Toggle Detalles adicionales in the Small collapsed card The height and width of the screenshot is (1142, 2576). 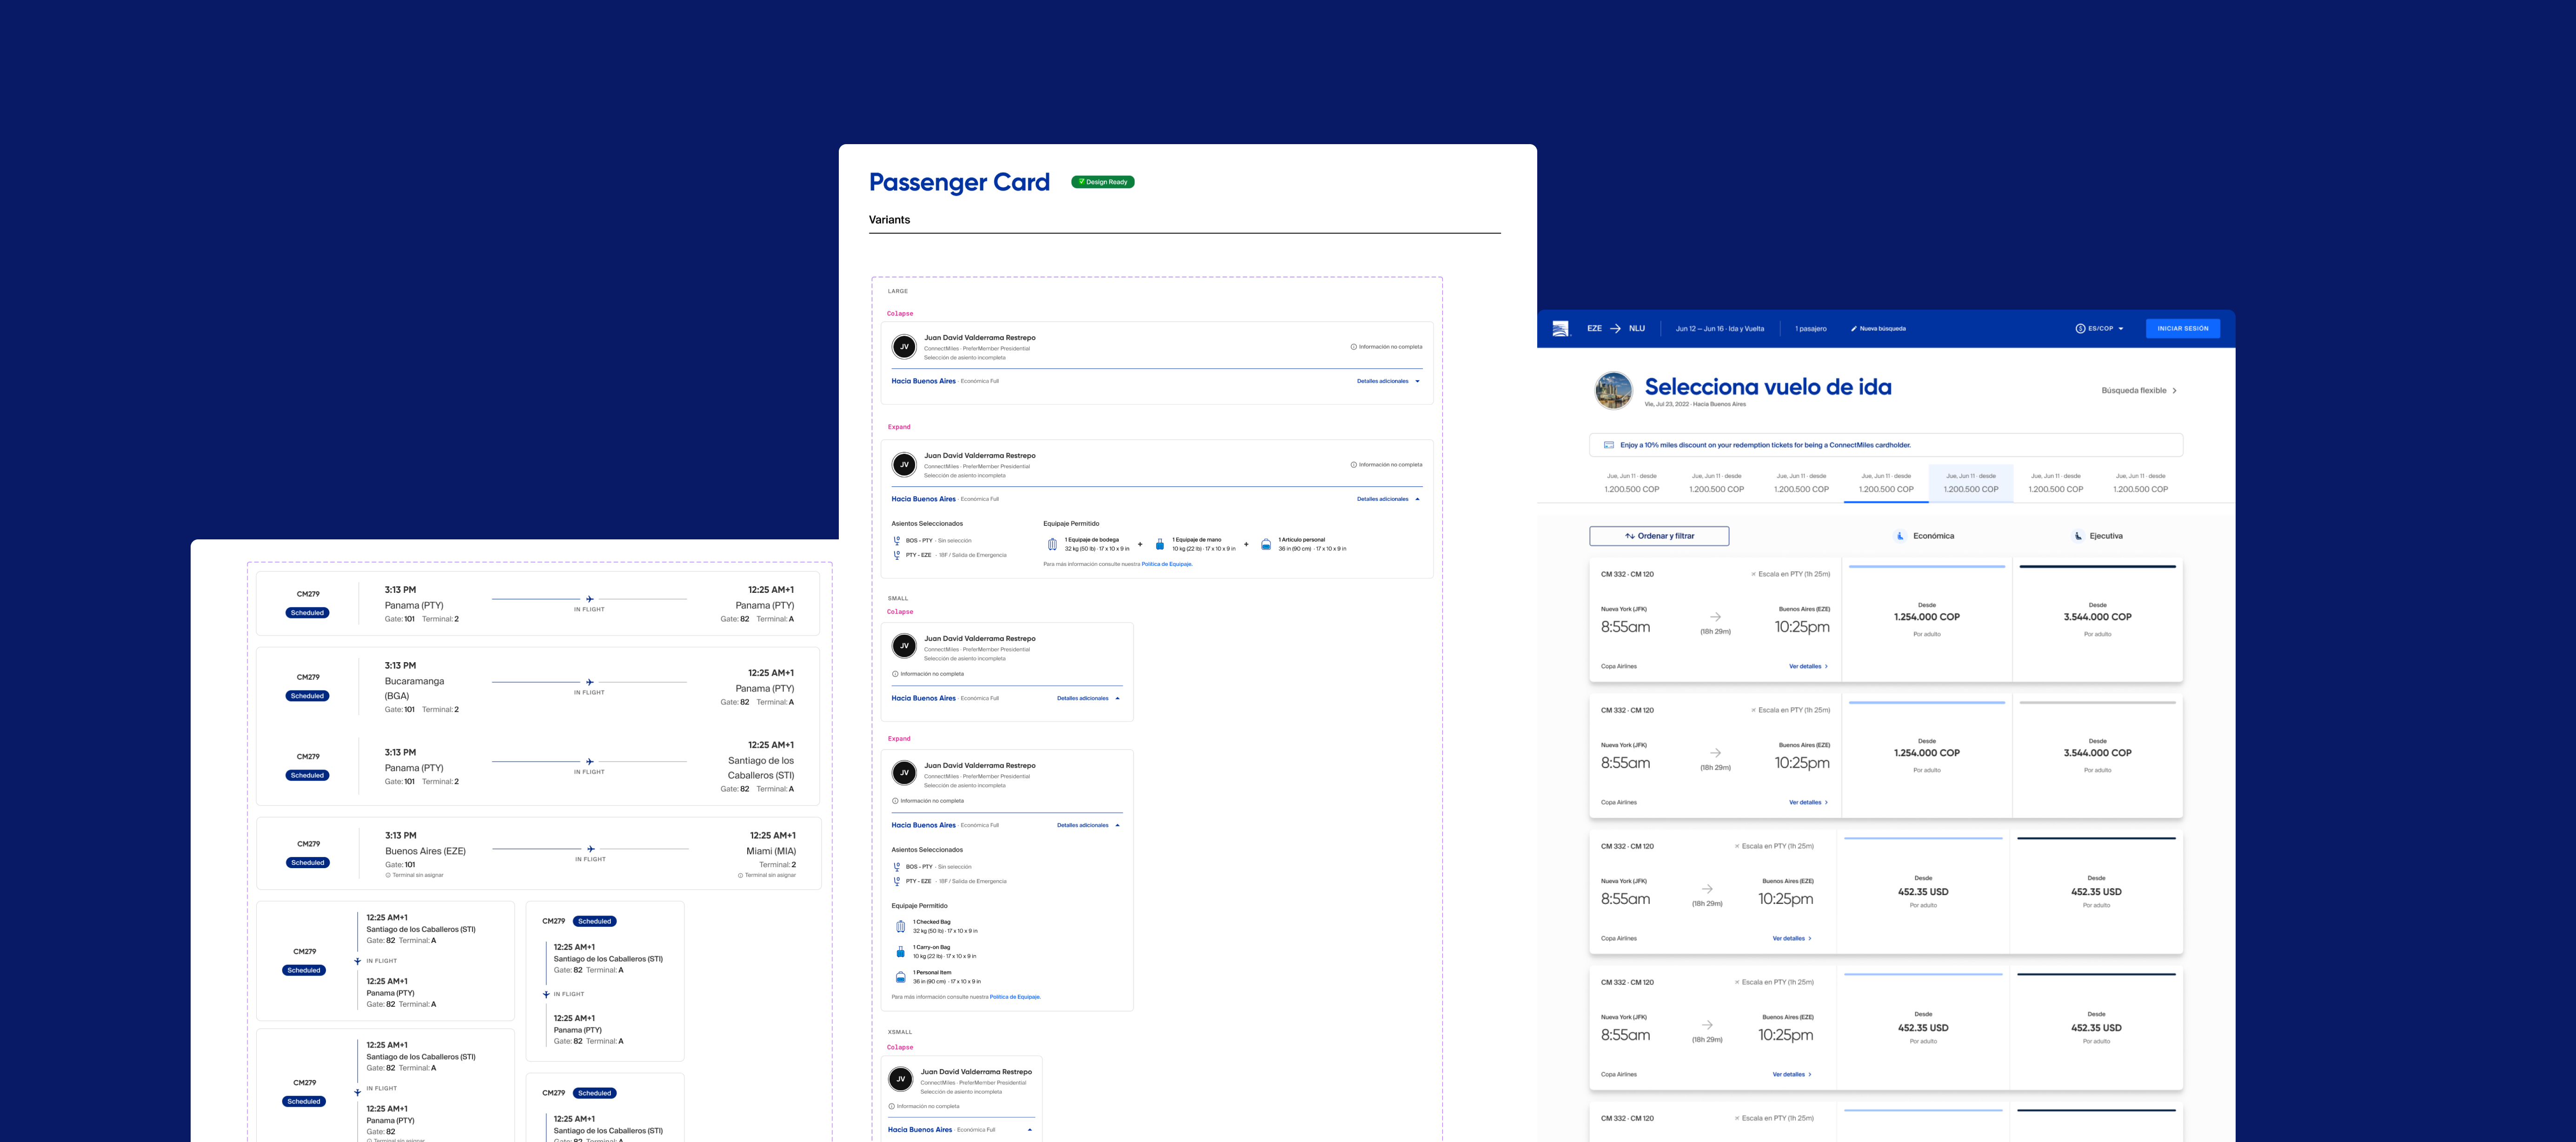1088,698
